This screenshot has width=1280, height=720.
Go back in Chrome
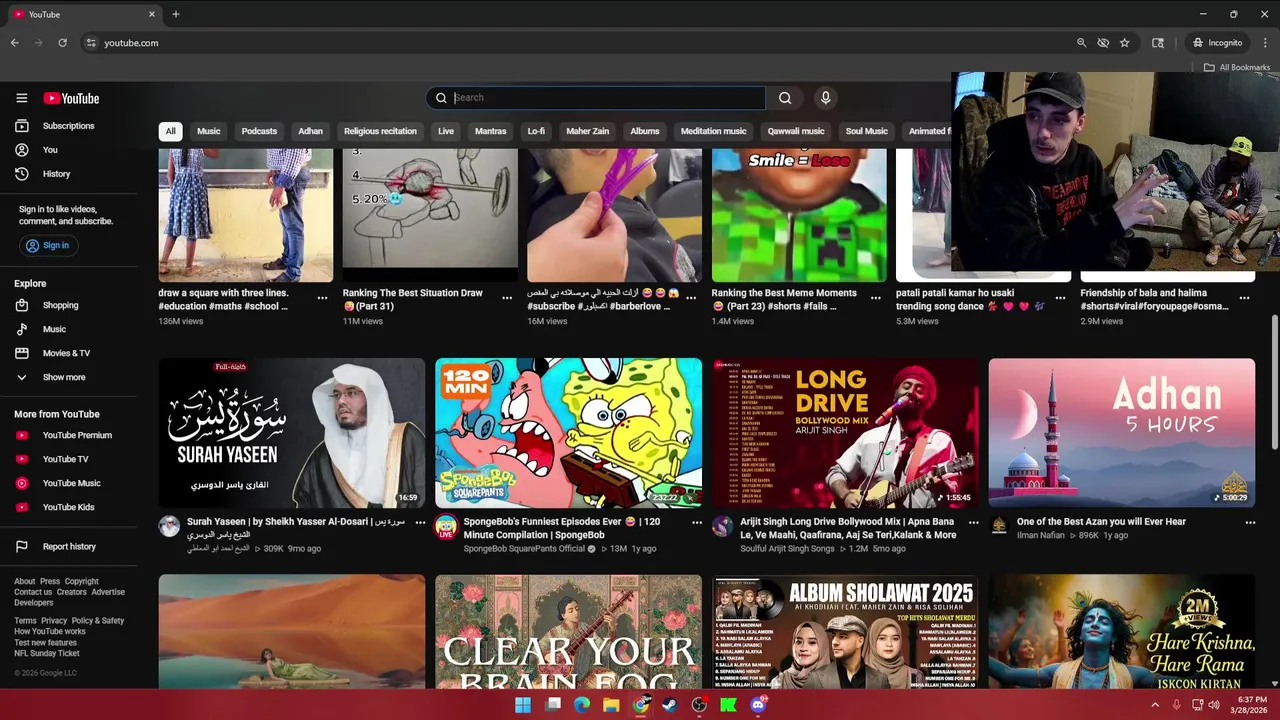point(14,43)
